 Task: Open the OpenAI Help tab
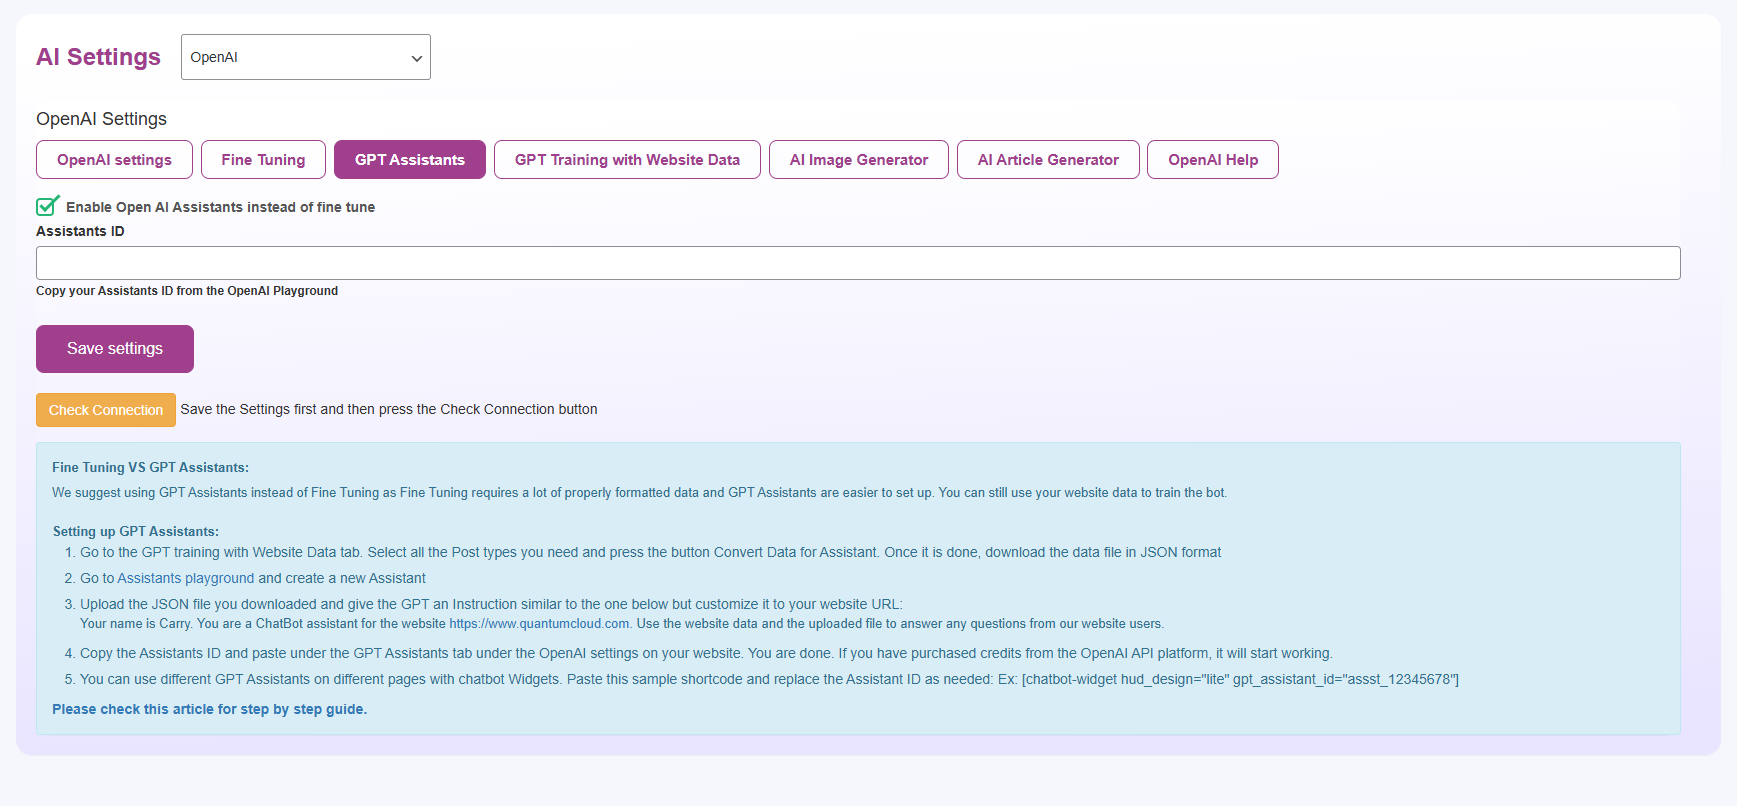tap(1212, 160)
